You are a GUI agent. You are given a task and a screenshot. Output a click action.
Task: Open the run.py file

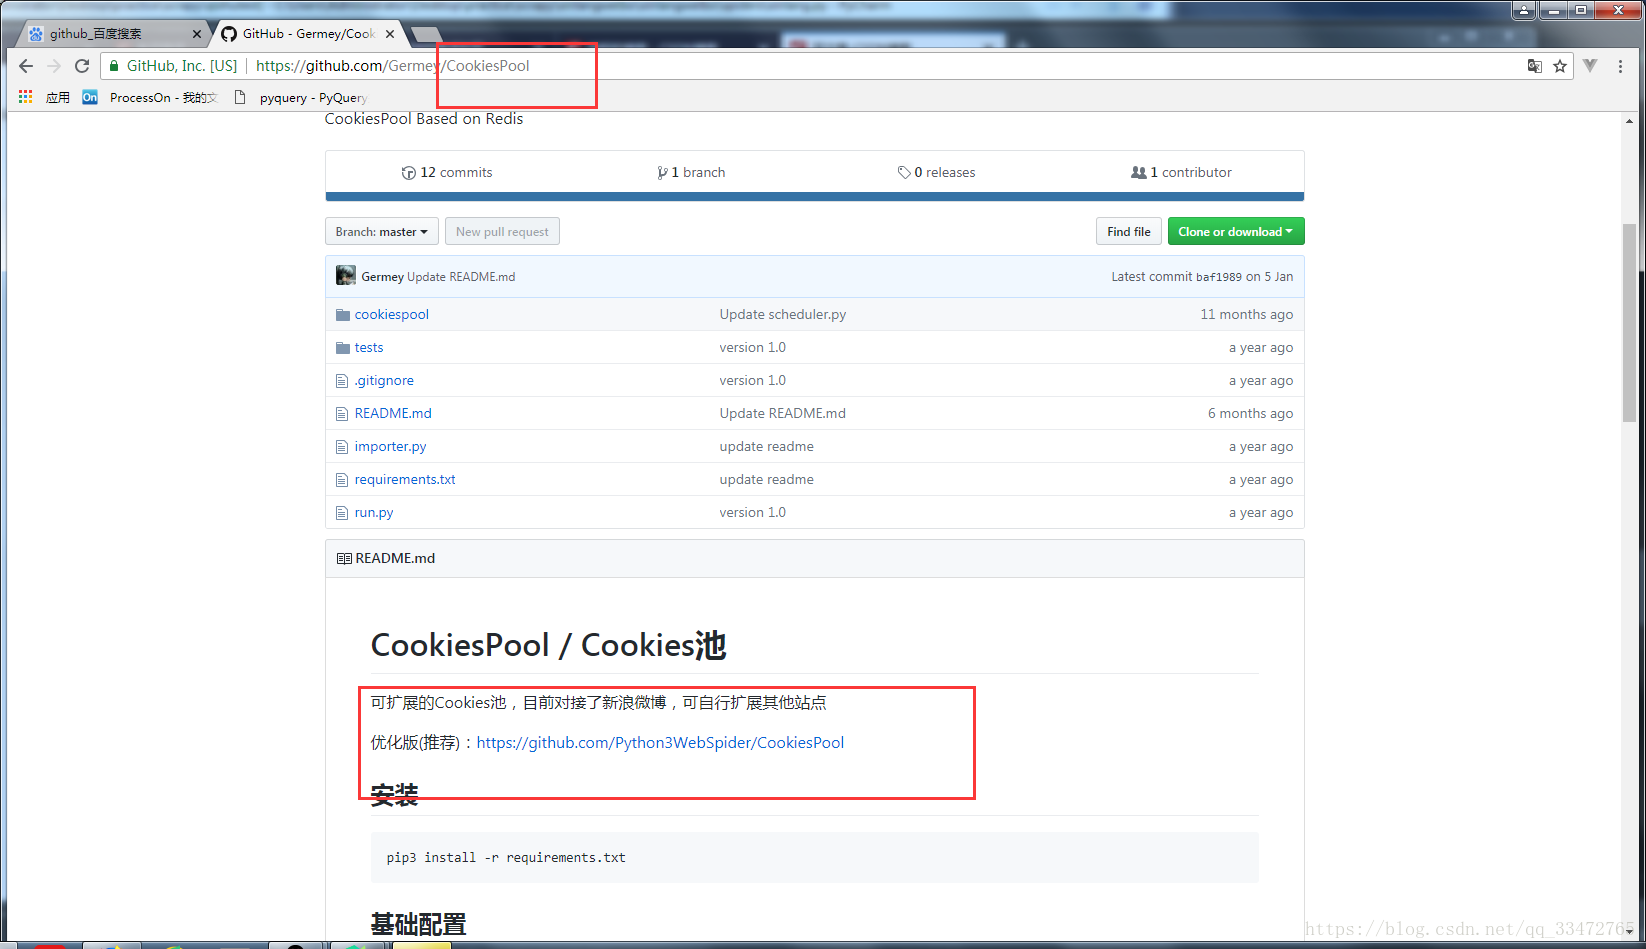click(374, 512)
